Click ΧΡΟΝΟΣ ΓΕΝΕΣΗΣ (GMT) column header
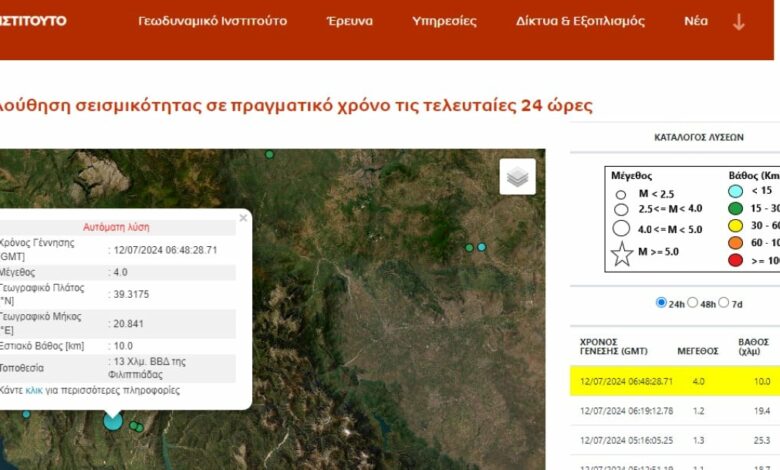This screenshot has height=470, width=780. tap(614, 347)
